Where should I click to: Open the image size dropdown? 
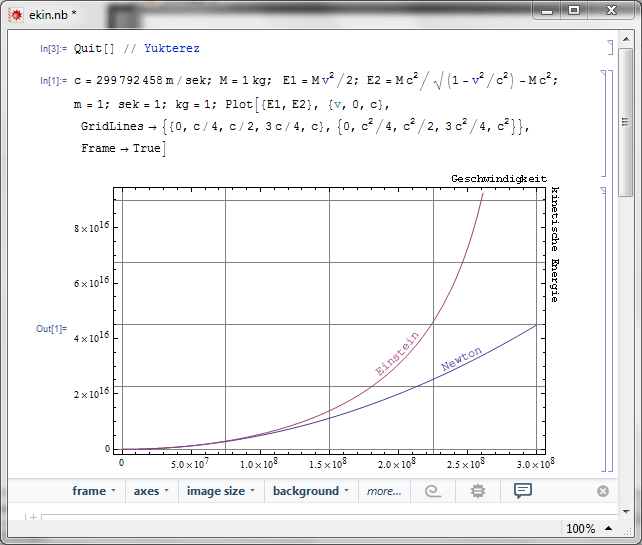[x=221, y=491]
